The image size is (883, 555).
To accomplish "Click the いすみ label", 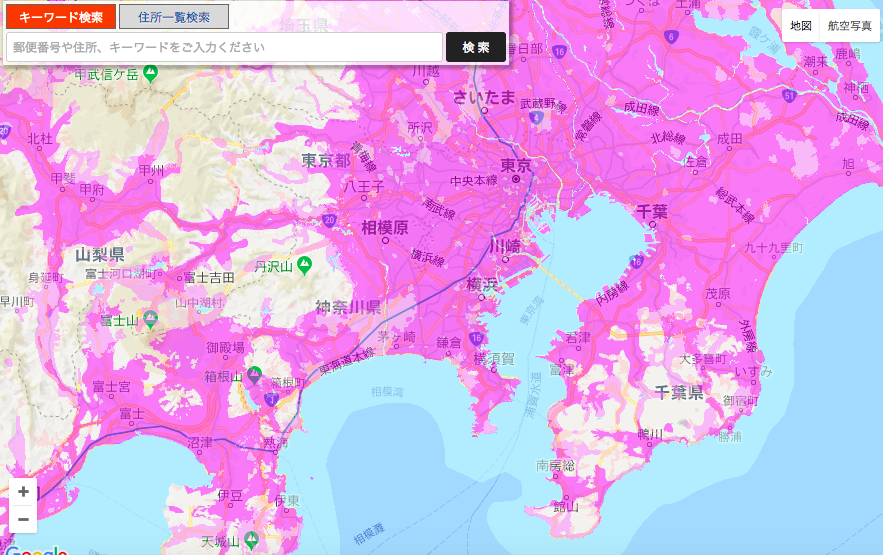I will coord(753,372).
